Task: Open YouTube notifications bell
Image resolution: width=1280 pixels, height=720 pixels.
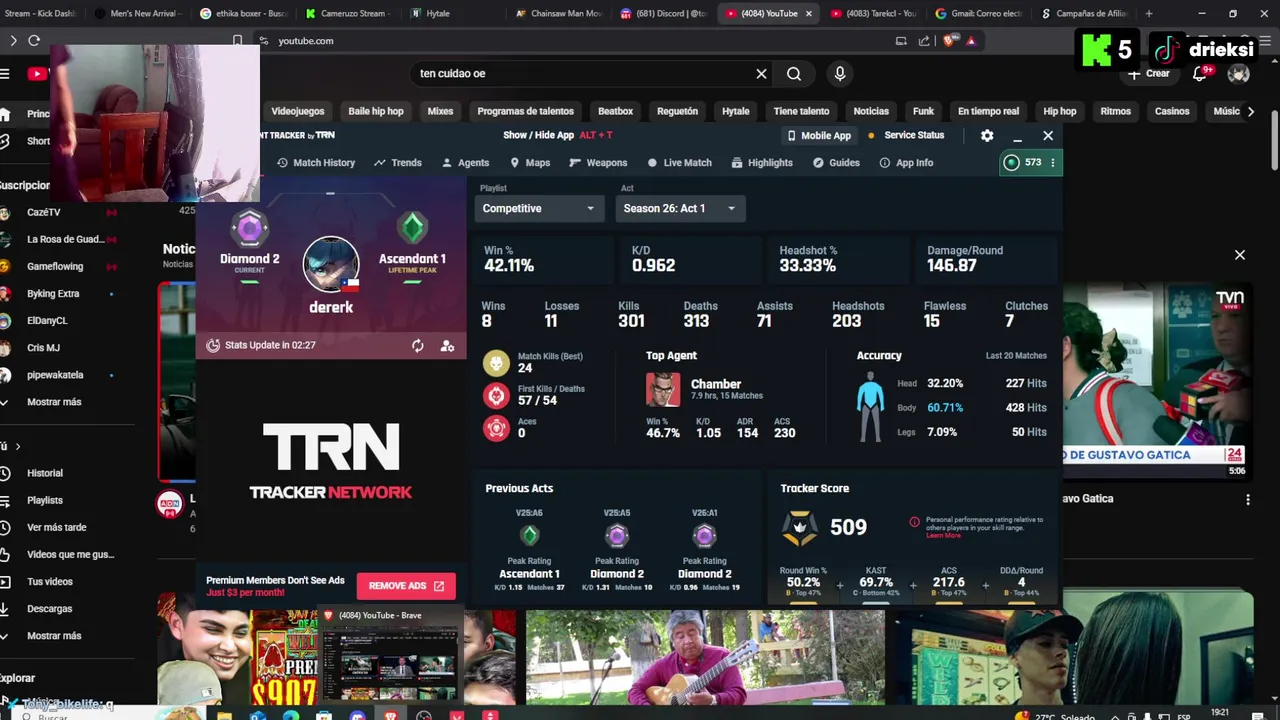Action: [1200, 73]
